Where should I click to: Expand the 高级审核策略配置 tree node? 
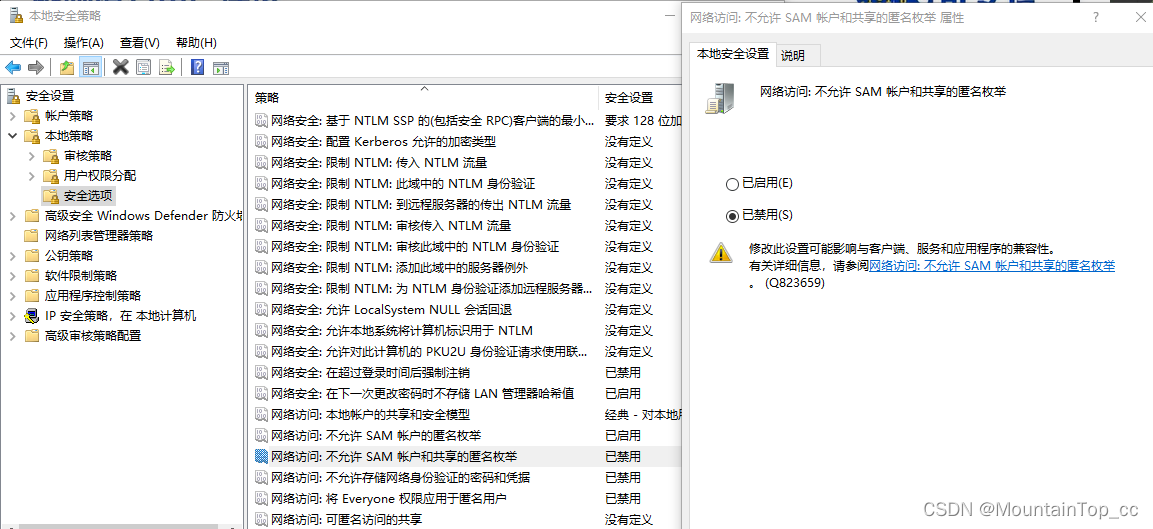[13, 335]
